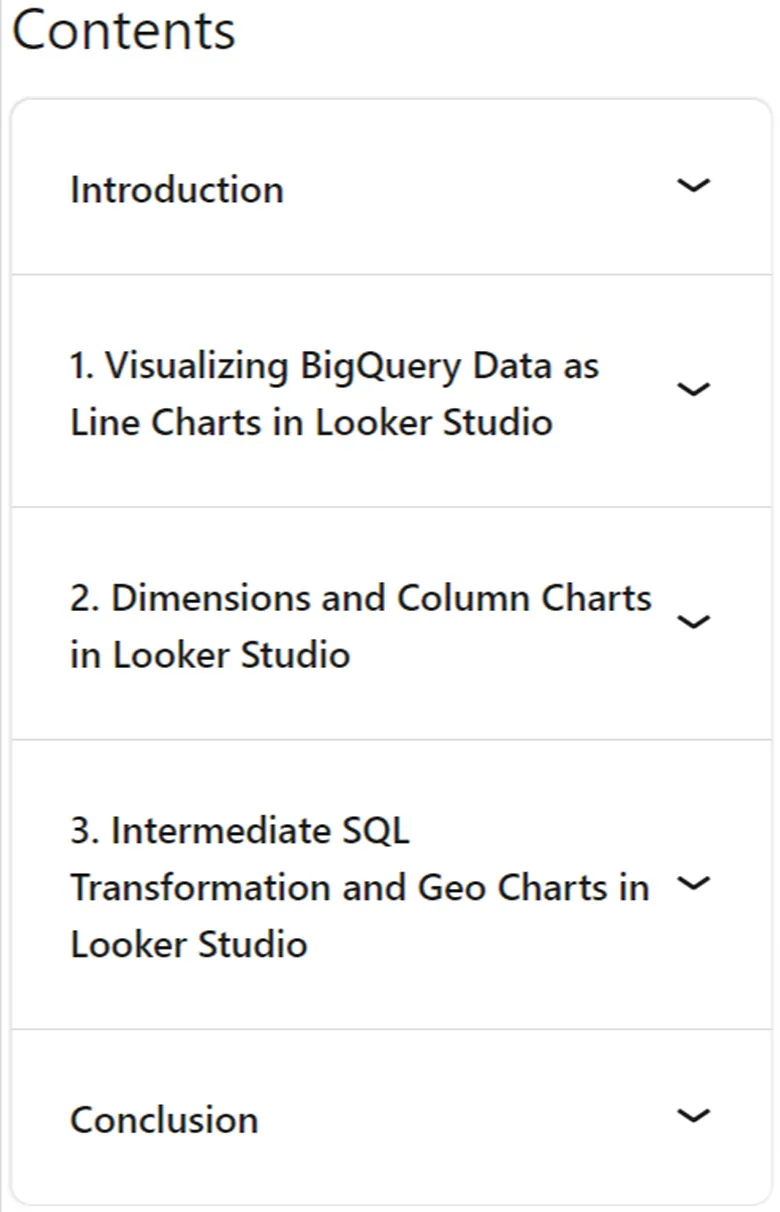
Task: Click 'Line Charts in Looker Studio' text
Action: pyautogui.click(x=311, y=422)
